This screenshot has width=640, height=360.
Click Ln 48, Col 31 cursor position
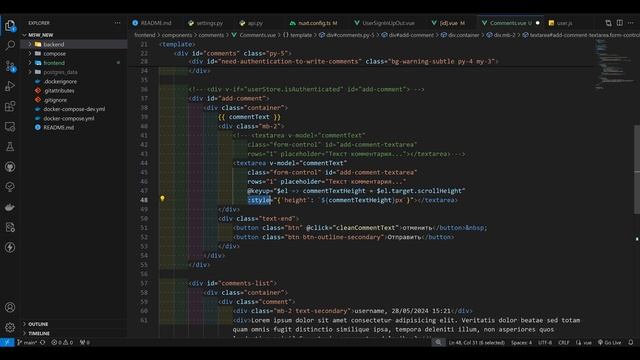tap(476, 342)
